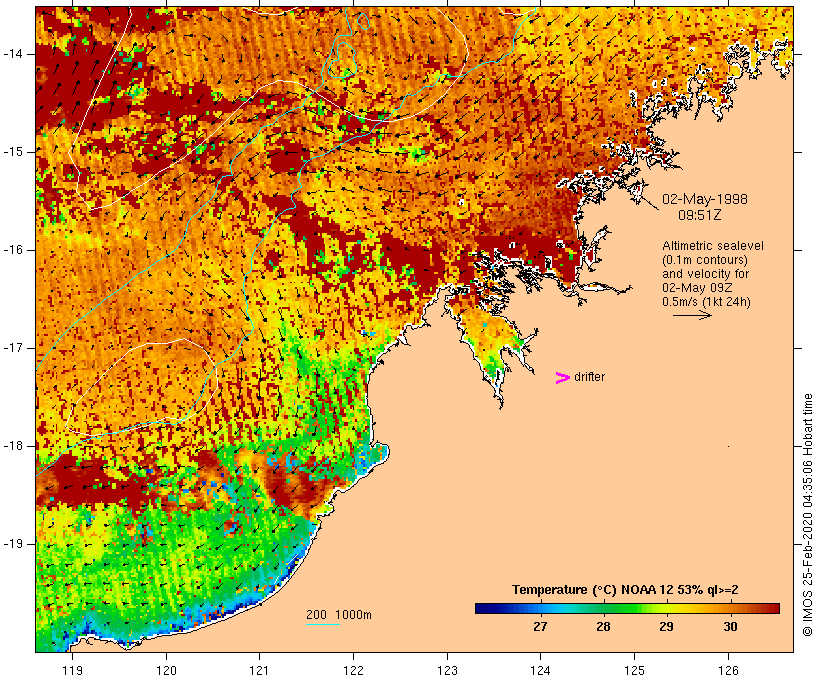Click longitude label 120 on the axis

tap(166, 671)
